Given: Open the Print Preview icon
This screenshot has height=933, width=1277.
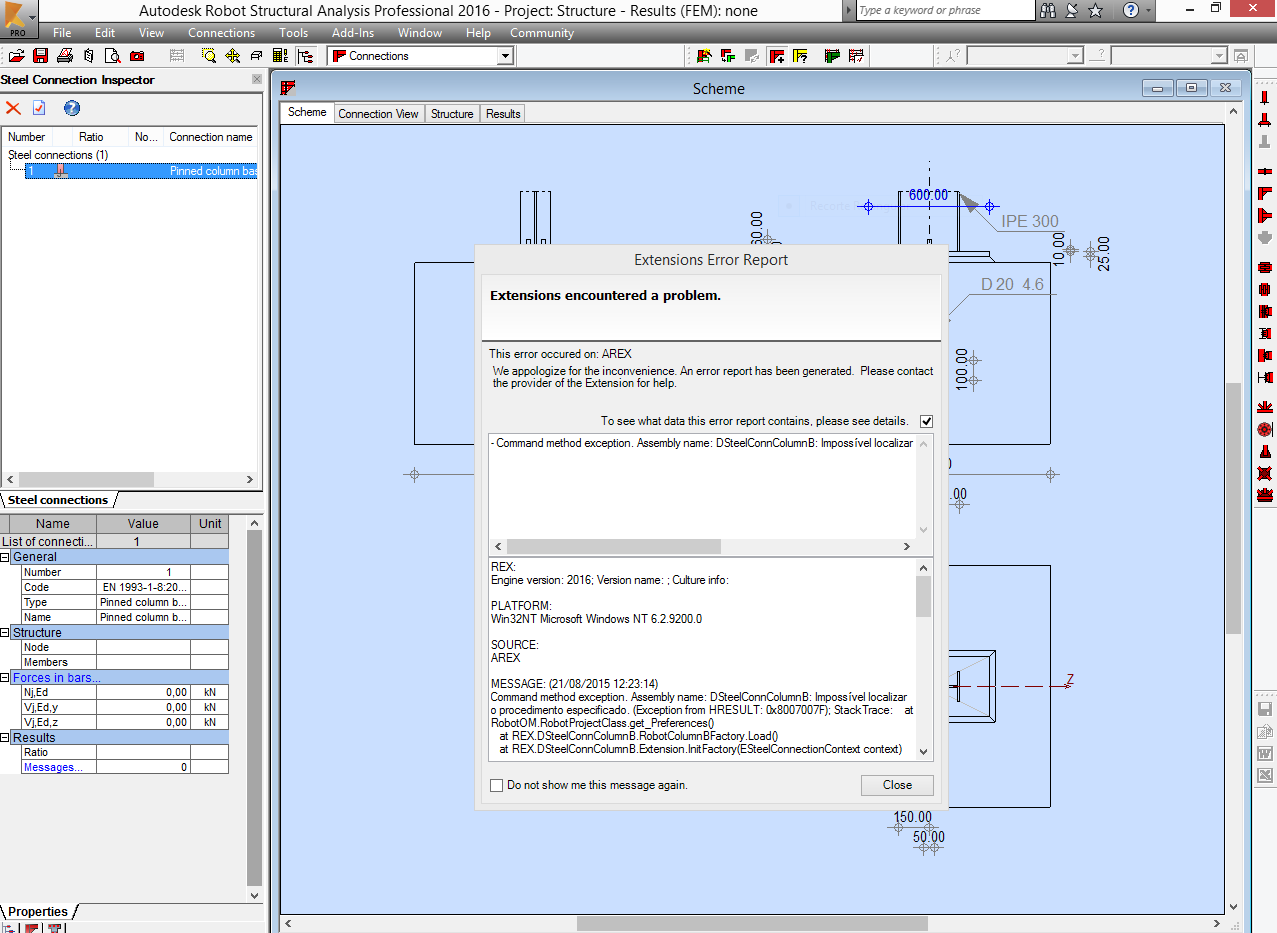Looking at the screenshot, I should click(x=113, y=55).
